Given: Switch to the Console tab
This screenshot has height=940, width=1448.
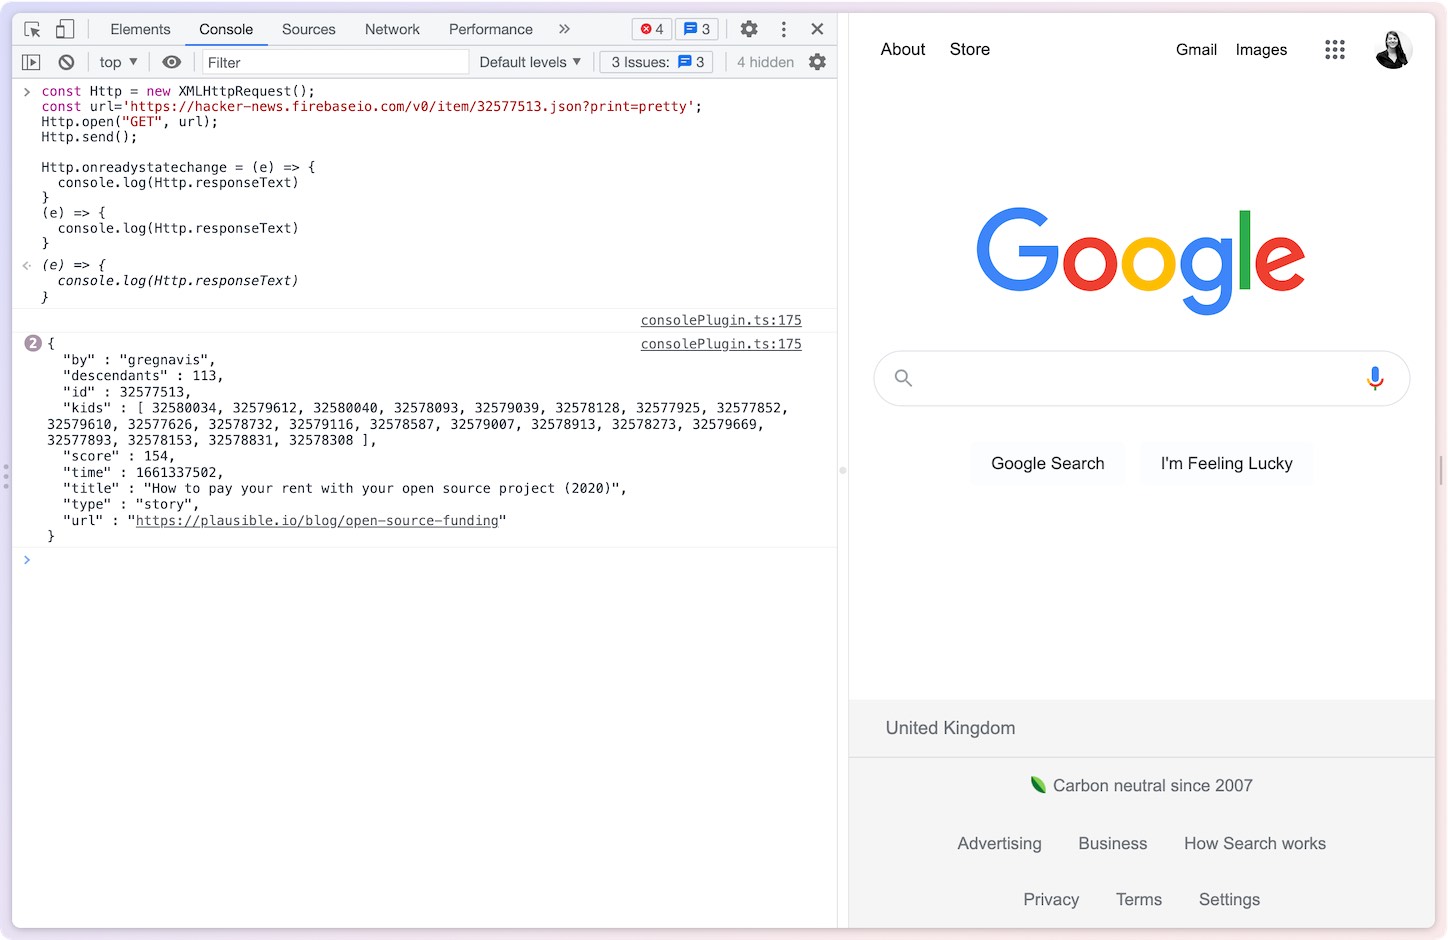Looking at the screenshot, I should pyautogui.click(x=226, y=29).
